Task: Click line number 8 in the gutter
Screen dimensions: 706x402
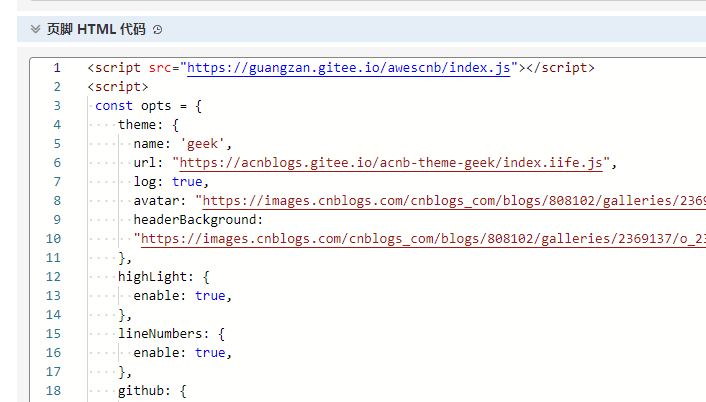Action: coord(57,201)
